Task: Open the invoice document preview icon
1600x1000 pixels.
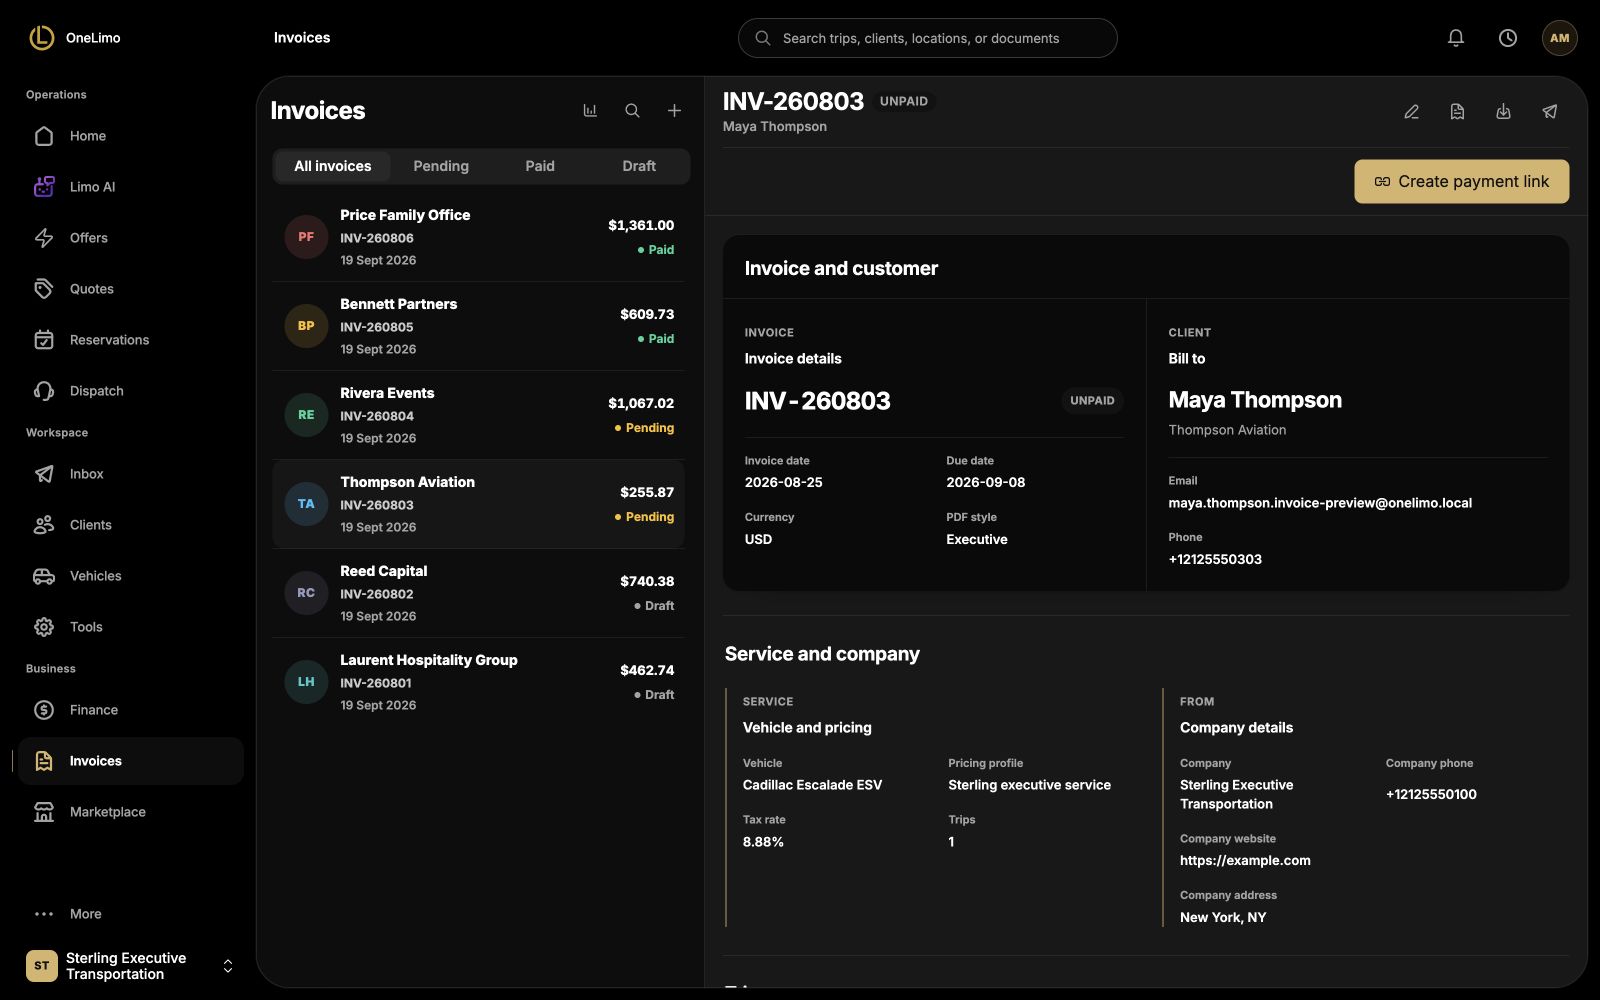Action: point(1457,112)
